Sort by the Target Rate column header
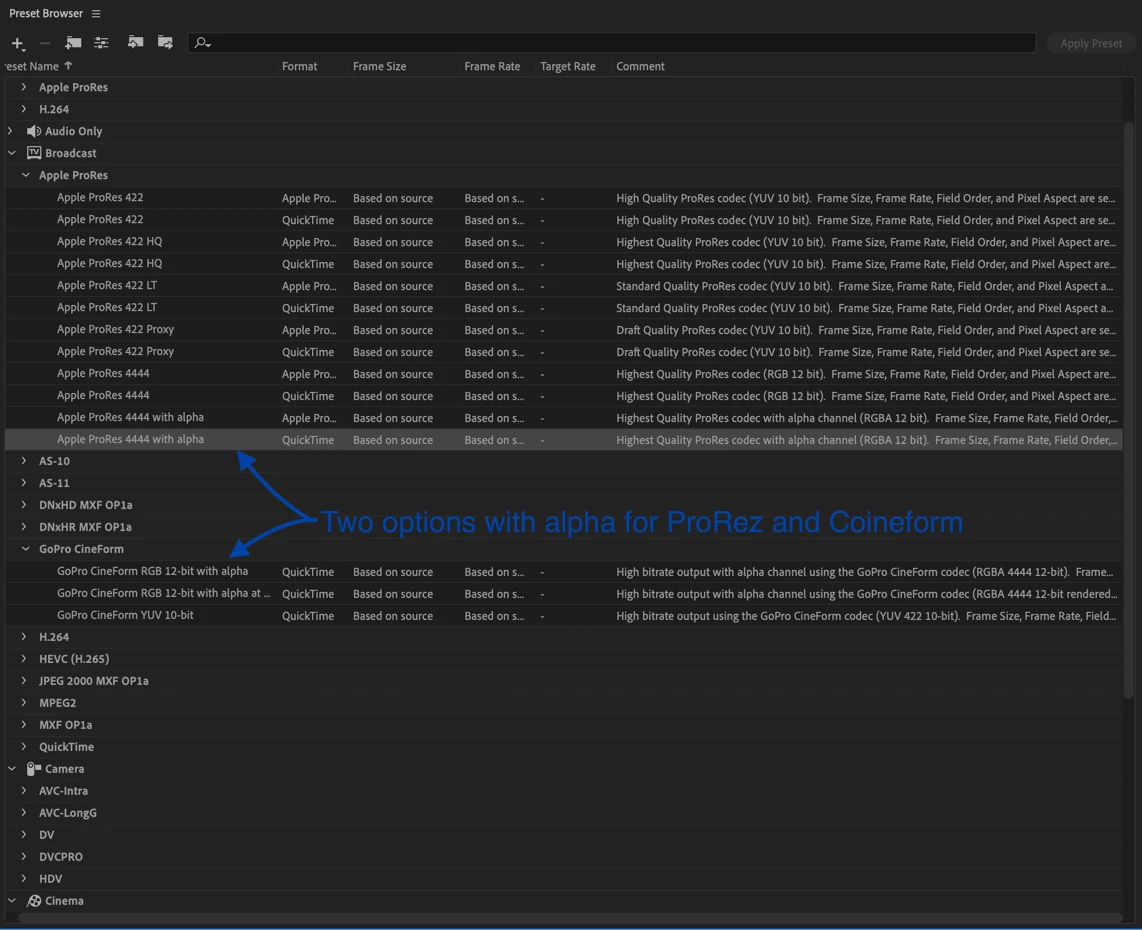The width and height of the screenshot is (1142, 930). tap(567, 66)
